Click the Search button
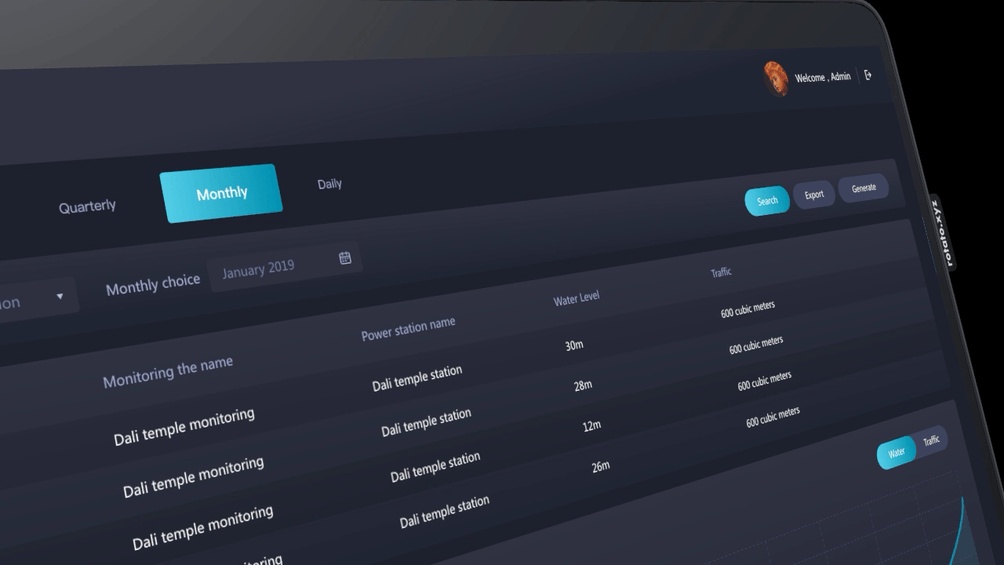This screenshot has height=565, width=1004. click(x=767, y=201)
